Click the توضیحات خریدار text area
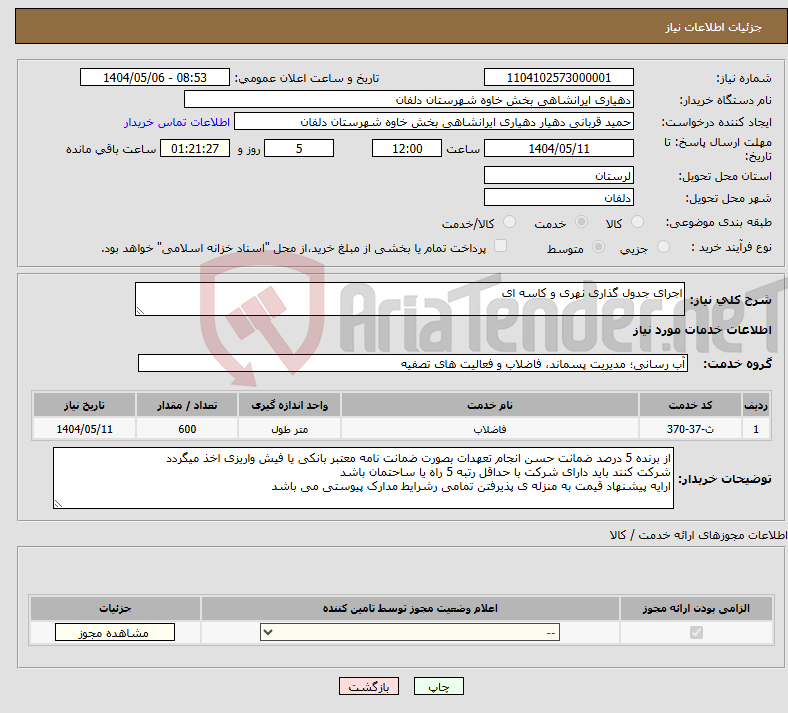This screenshot has height=713, width=788. (x=363, y=478)
